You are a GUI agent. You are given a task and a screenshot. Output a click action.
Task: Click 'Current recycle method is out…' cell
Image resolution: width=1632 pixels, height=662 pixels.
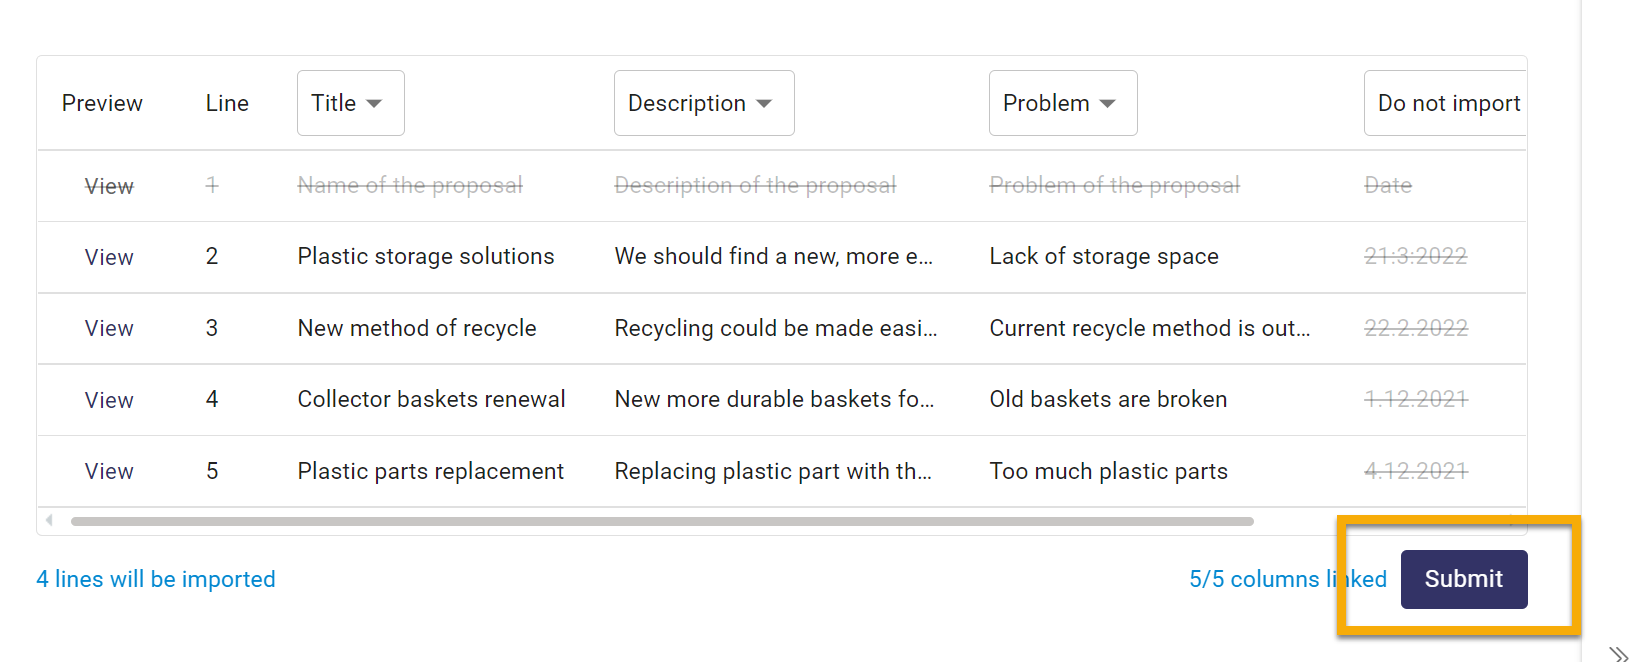[x=1150, y=328]
